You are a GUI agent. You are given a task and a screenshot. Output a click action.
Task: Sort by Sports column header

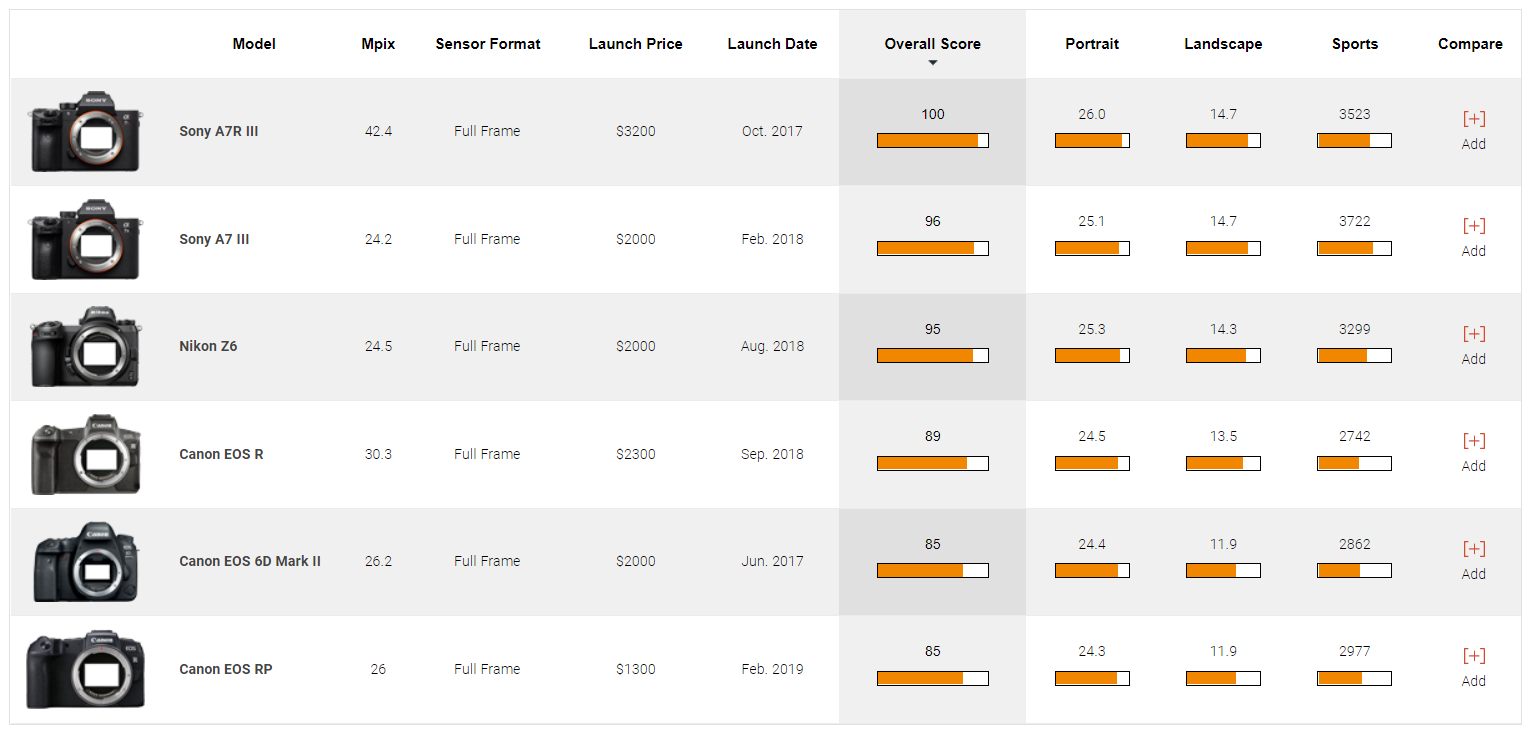coord(1354,44)
